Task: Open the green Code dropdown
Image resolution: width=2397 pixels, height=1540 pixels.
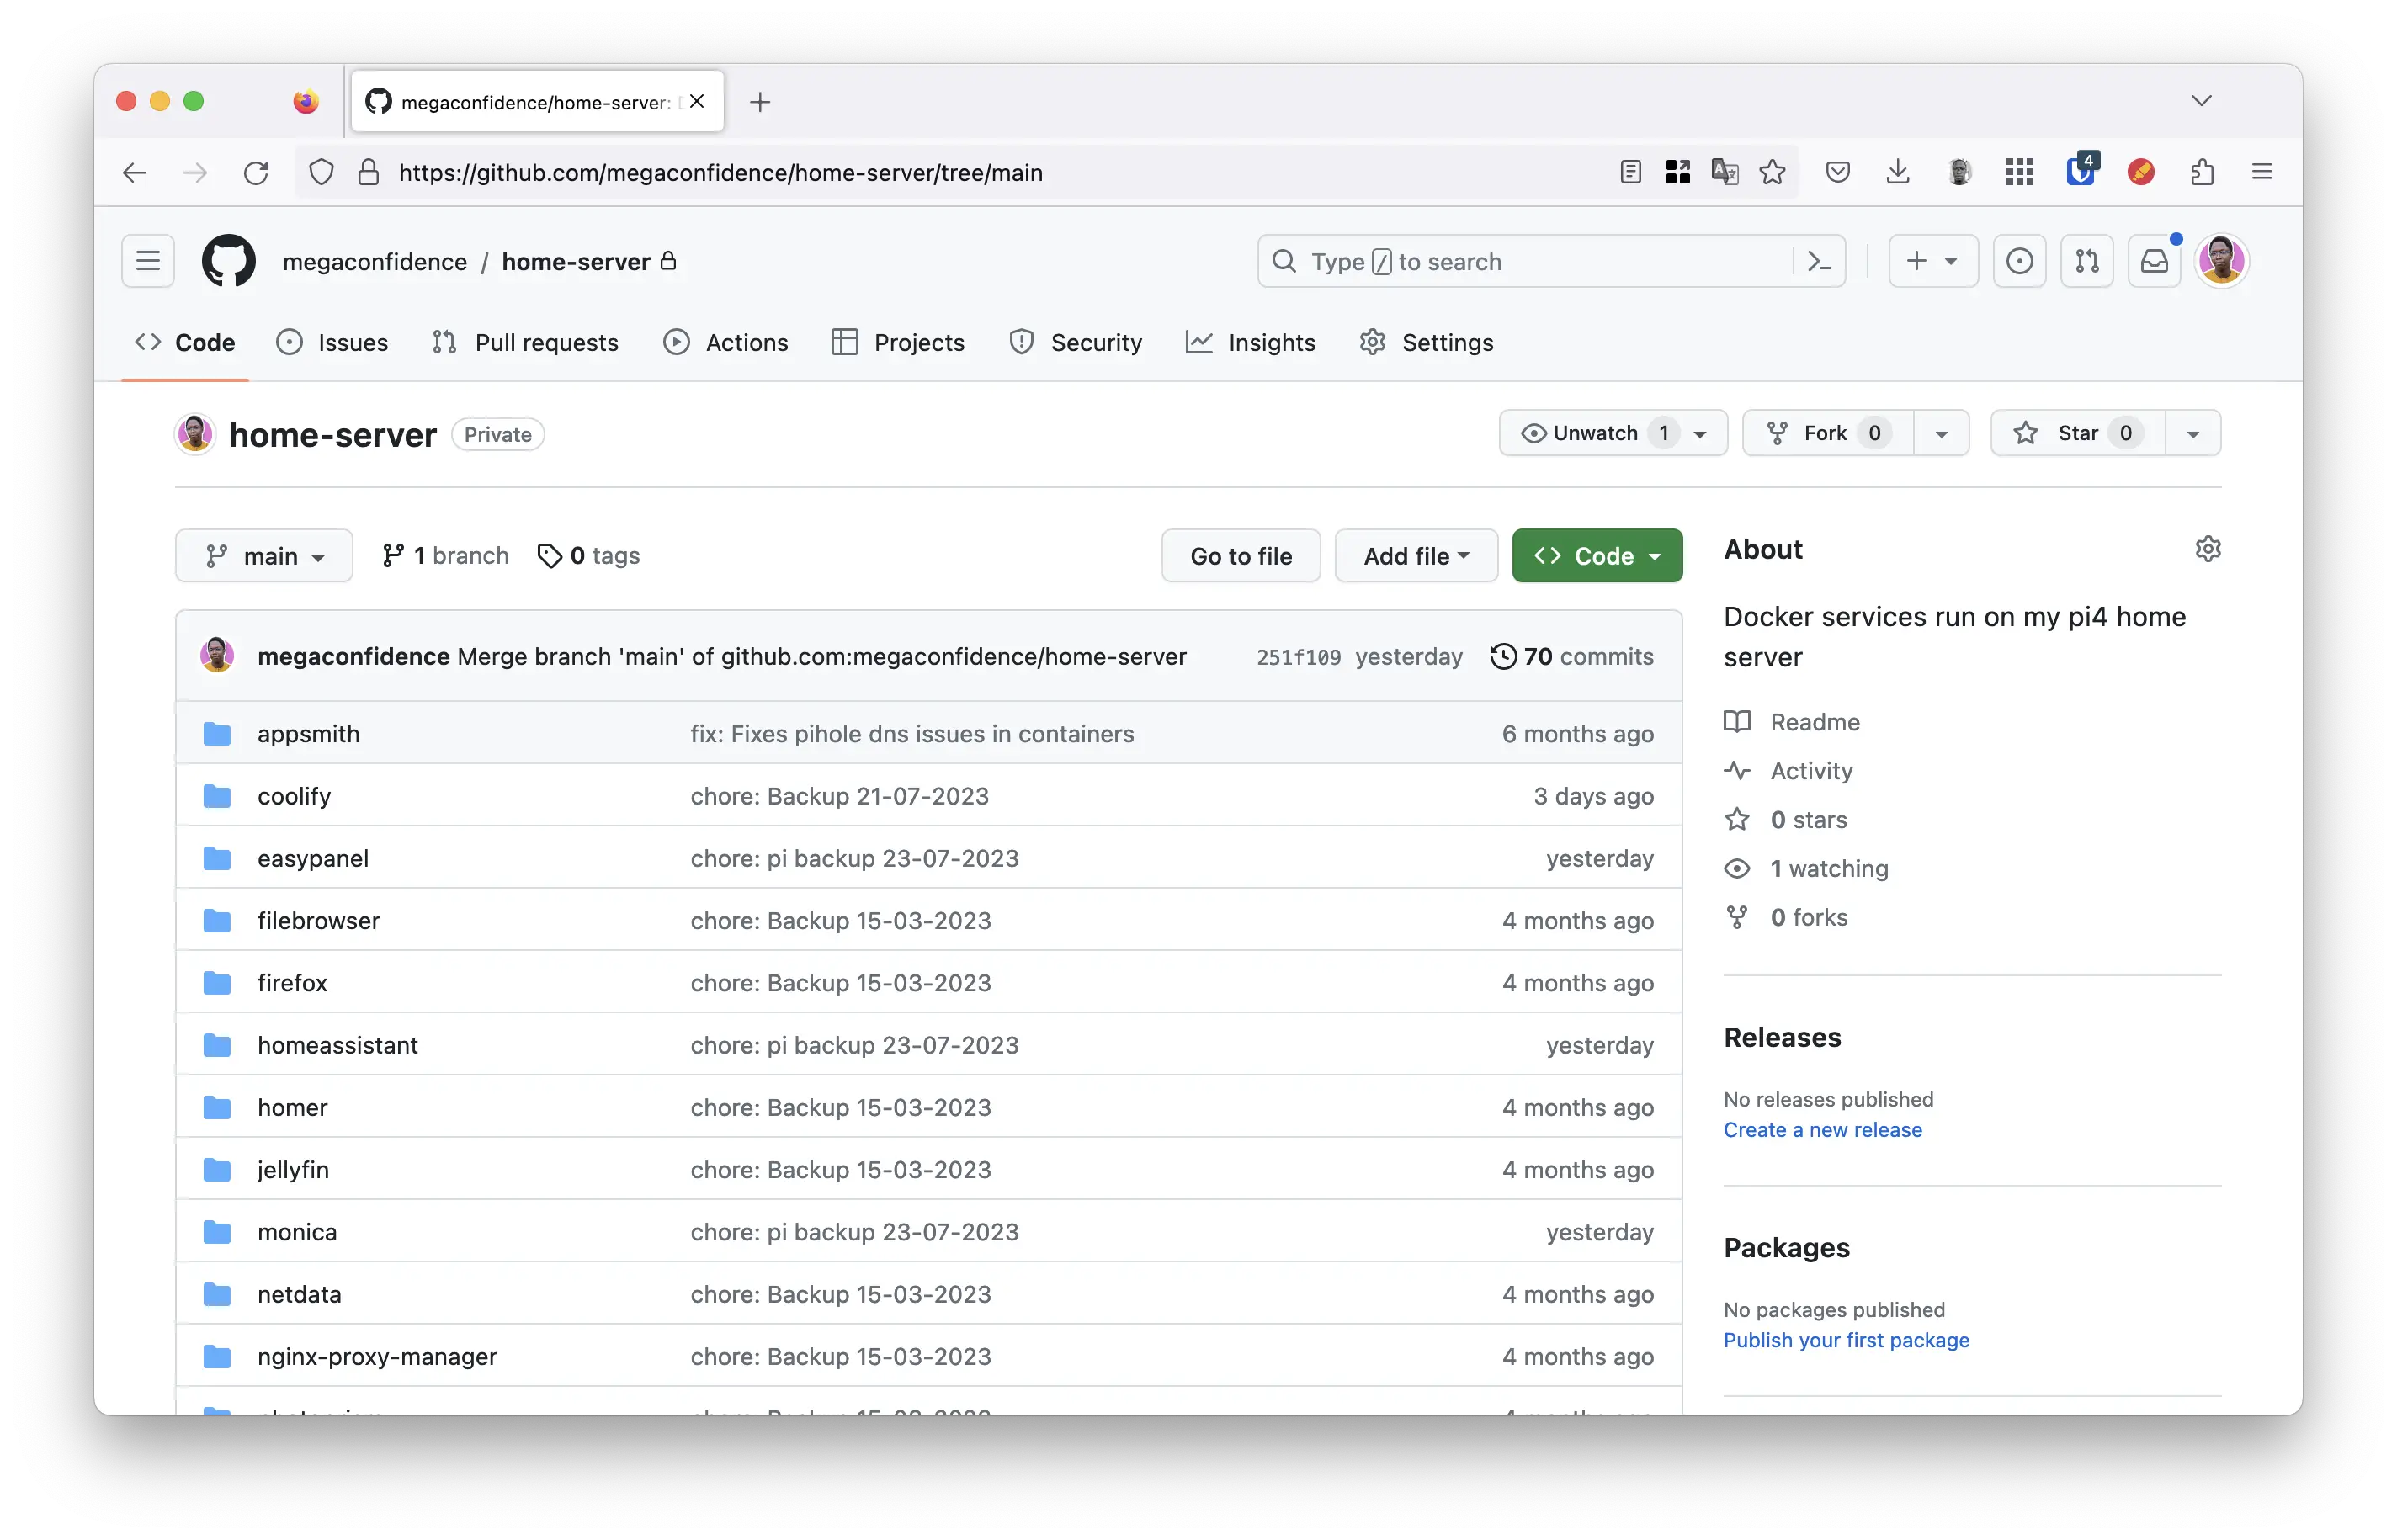Action: 1596,555
